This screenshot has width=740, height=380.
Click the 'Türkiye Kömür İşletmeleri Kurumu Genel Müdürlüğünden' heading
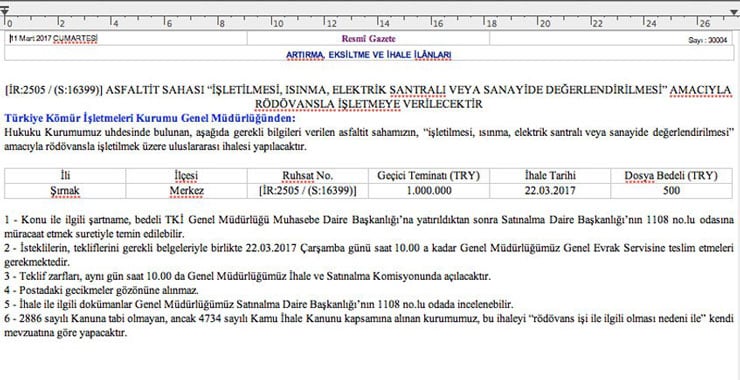(x=150, y=118)
